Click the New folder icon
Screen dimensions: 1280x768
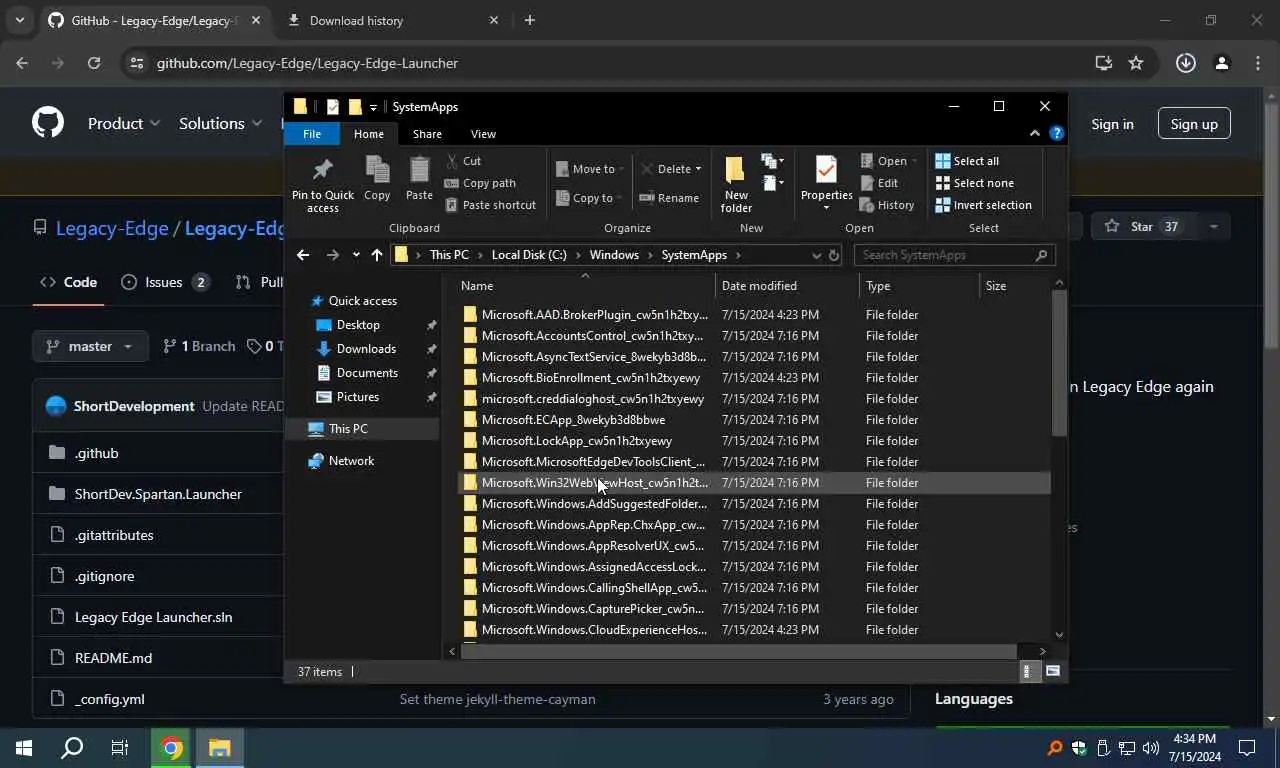pos(736,171)
